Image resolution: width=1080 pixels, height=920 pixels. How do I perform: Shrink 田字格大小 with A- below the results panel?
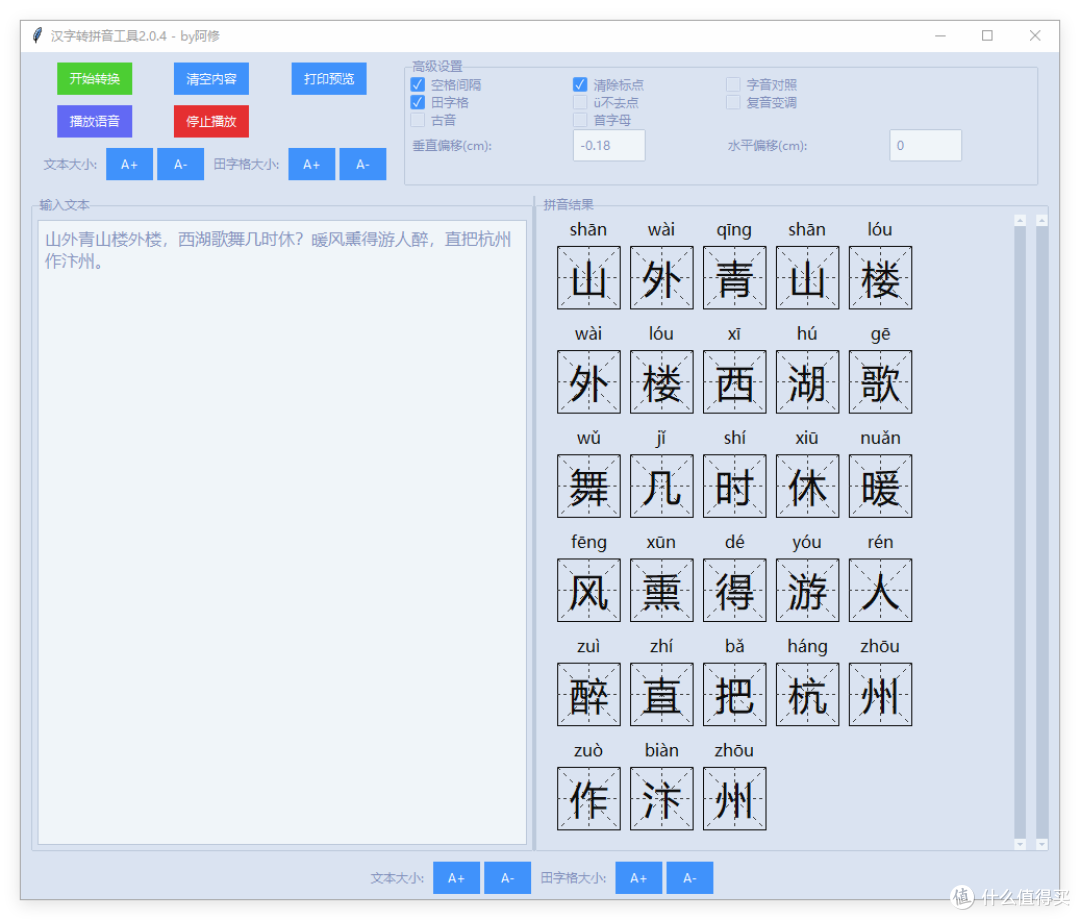(x=689, y=878)
